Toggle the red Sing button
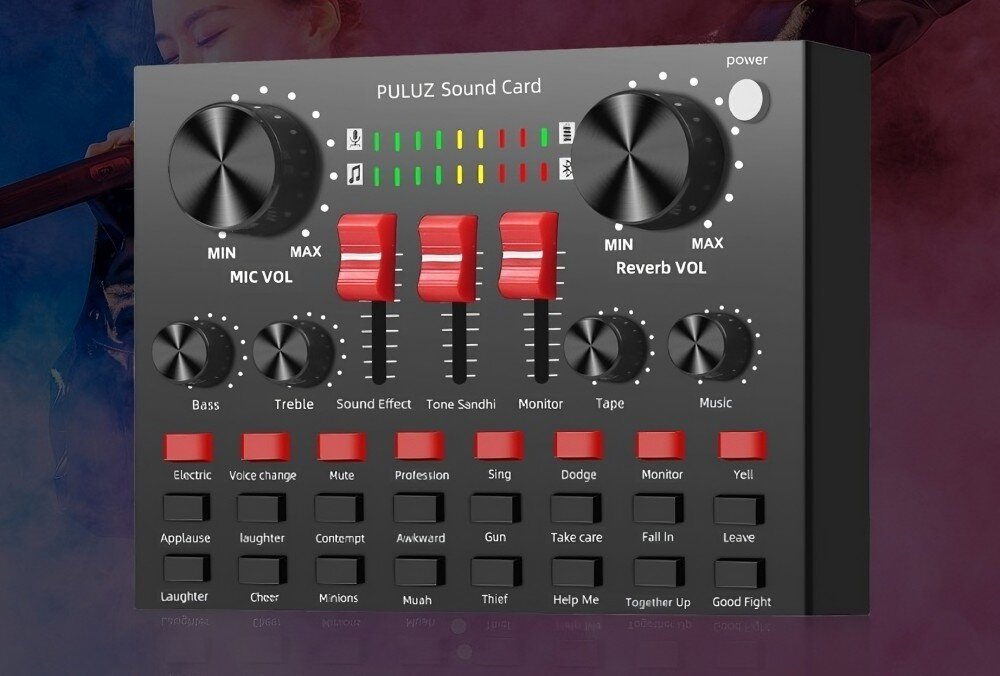Image resolution: width=1000 pixels, height=676 pixels. (499, 445)
